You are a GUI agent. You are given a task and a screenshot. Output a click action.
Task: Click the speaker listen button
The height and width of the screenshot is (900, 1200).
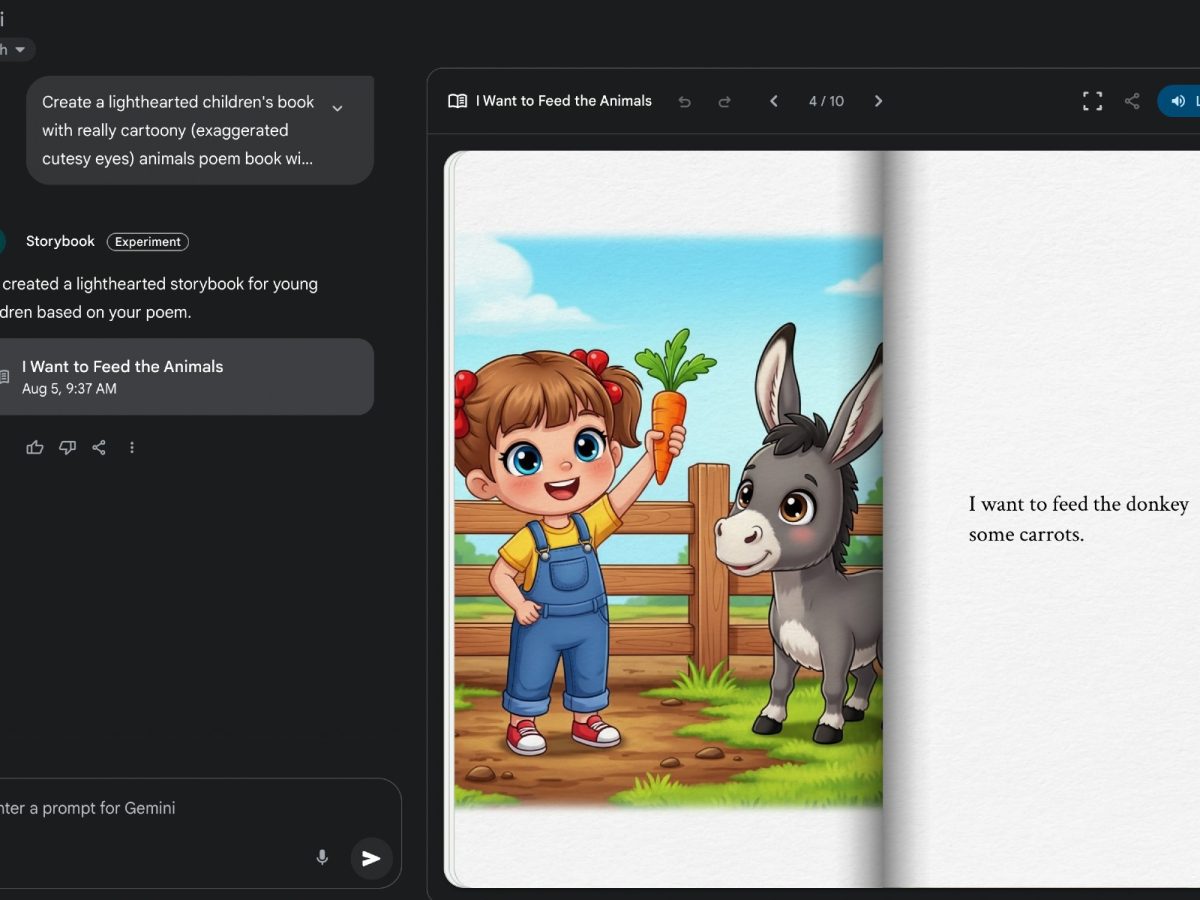click(x=1180, y=101)
